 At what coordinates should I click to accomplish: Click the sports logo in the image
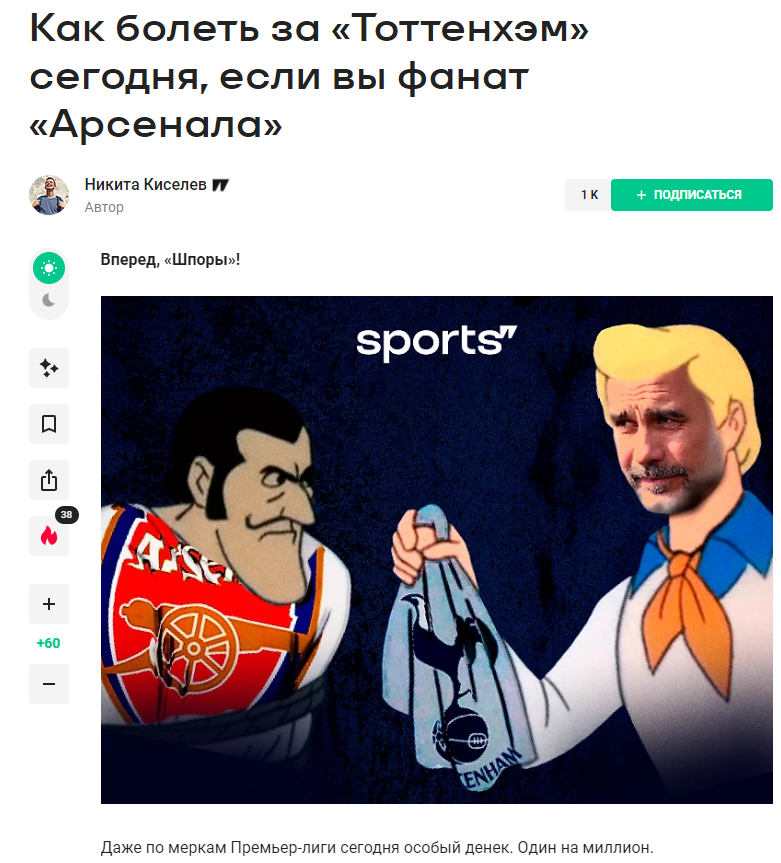[x=436, y=342]
